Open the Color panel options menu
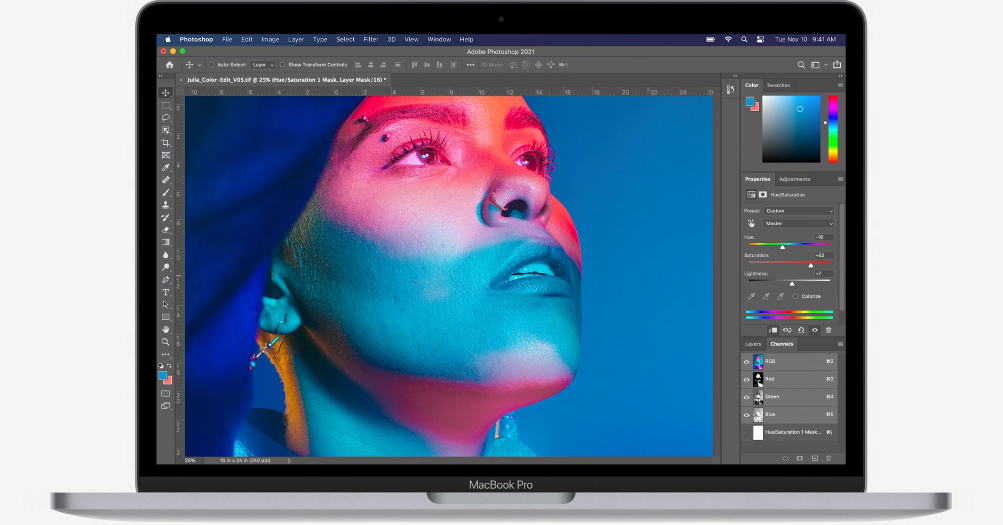This screenshot has width=1003, height=525. (840, 85)
